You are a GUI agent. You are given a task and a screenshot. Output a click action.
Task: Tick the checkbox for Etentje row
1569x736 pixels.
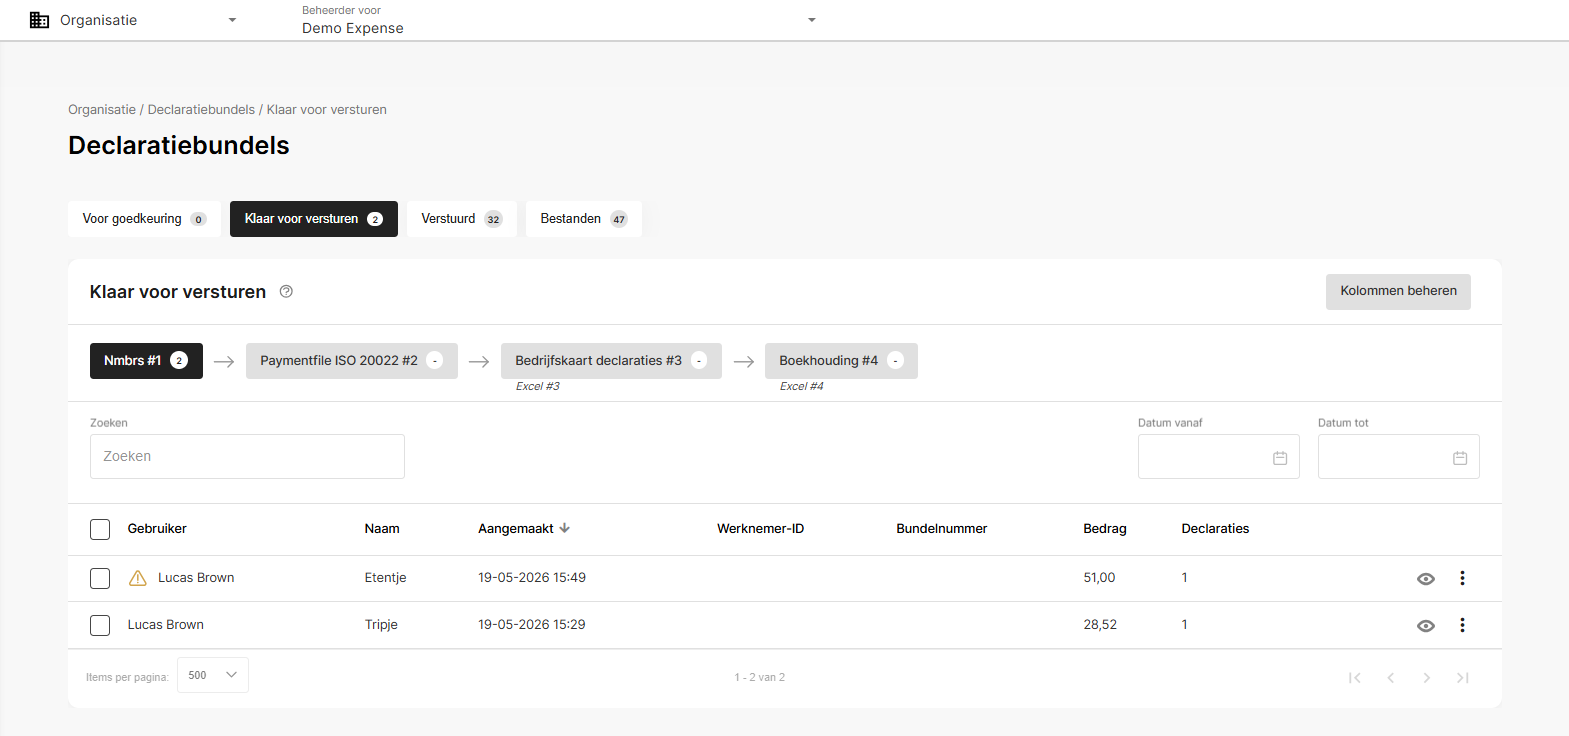100,578
